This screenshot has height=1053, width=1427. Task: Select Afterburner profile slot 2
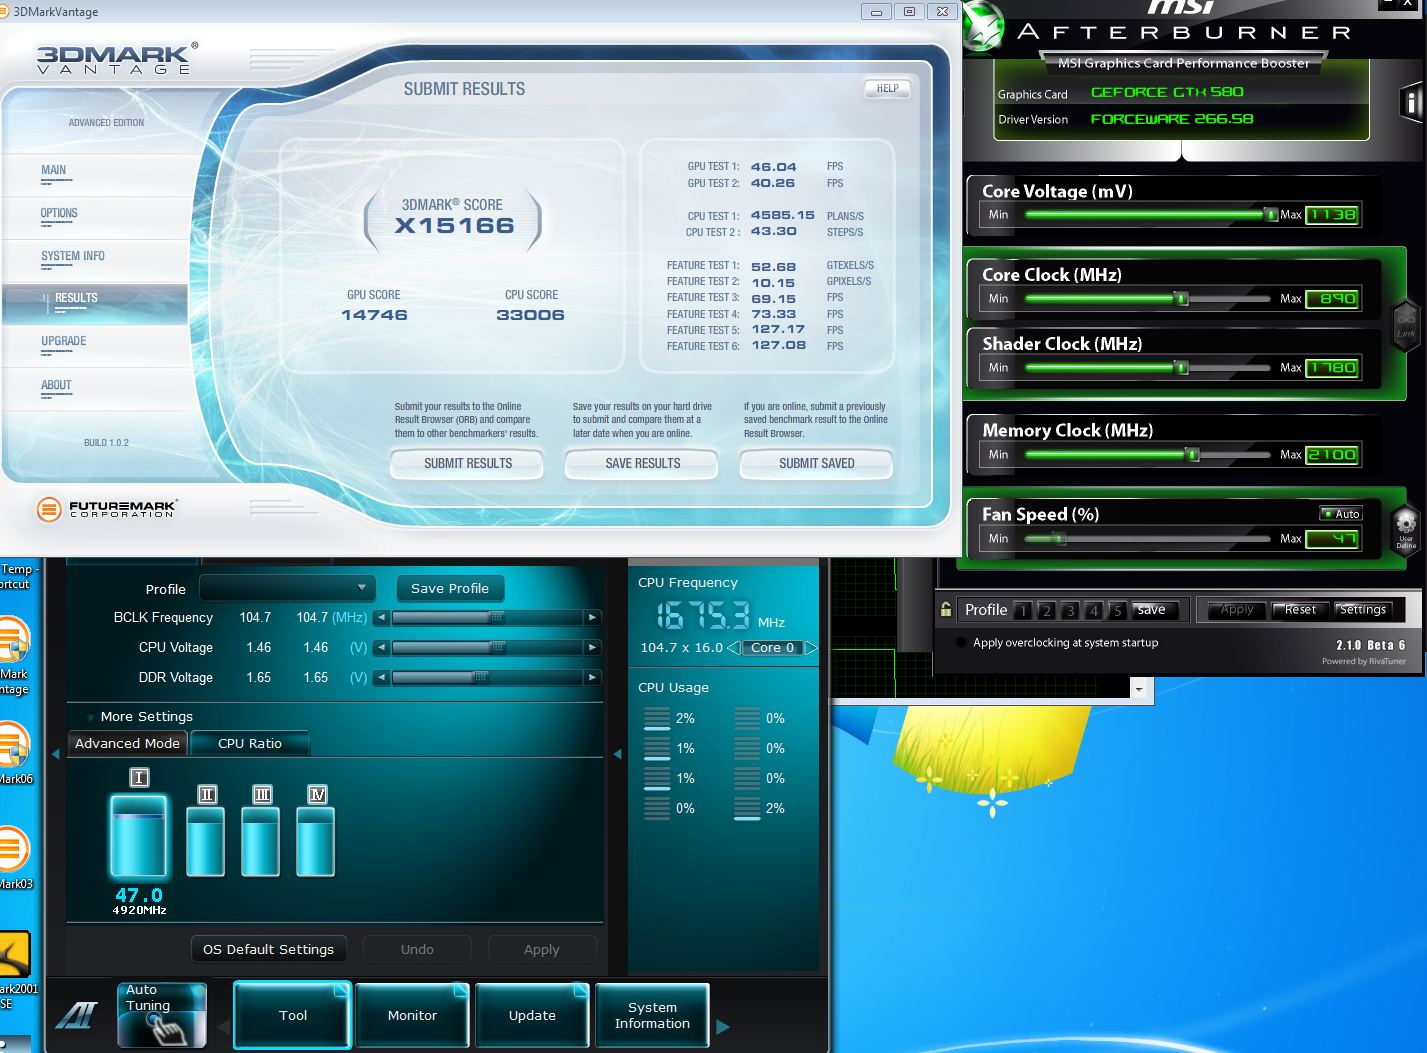click(1046, 610)
